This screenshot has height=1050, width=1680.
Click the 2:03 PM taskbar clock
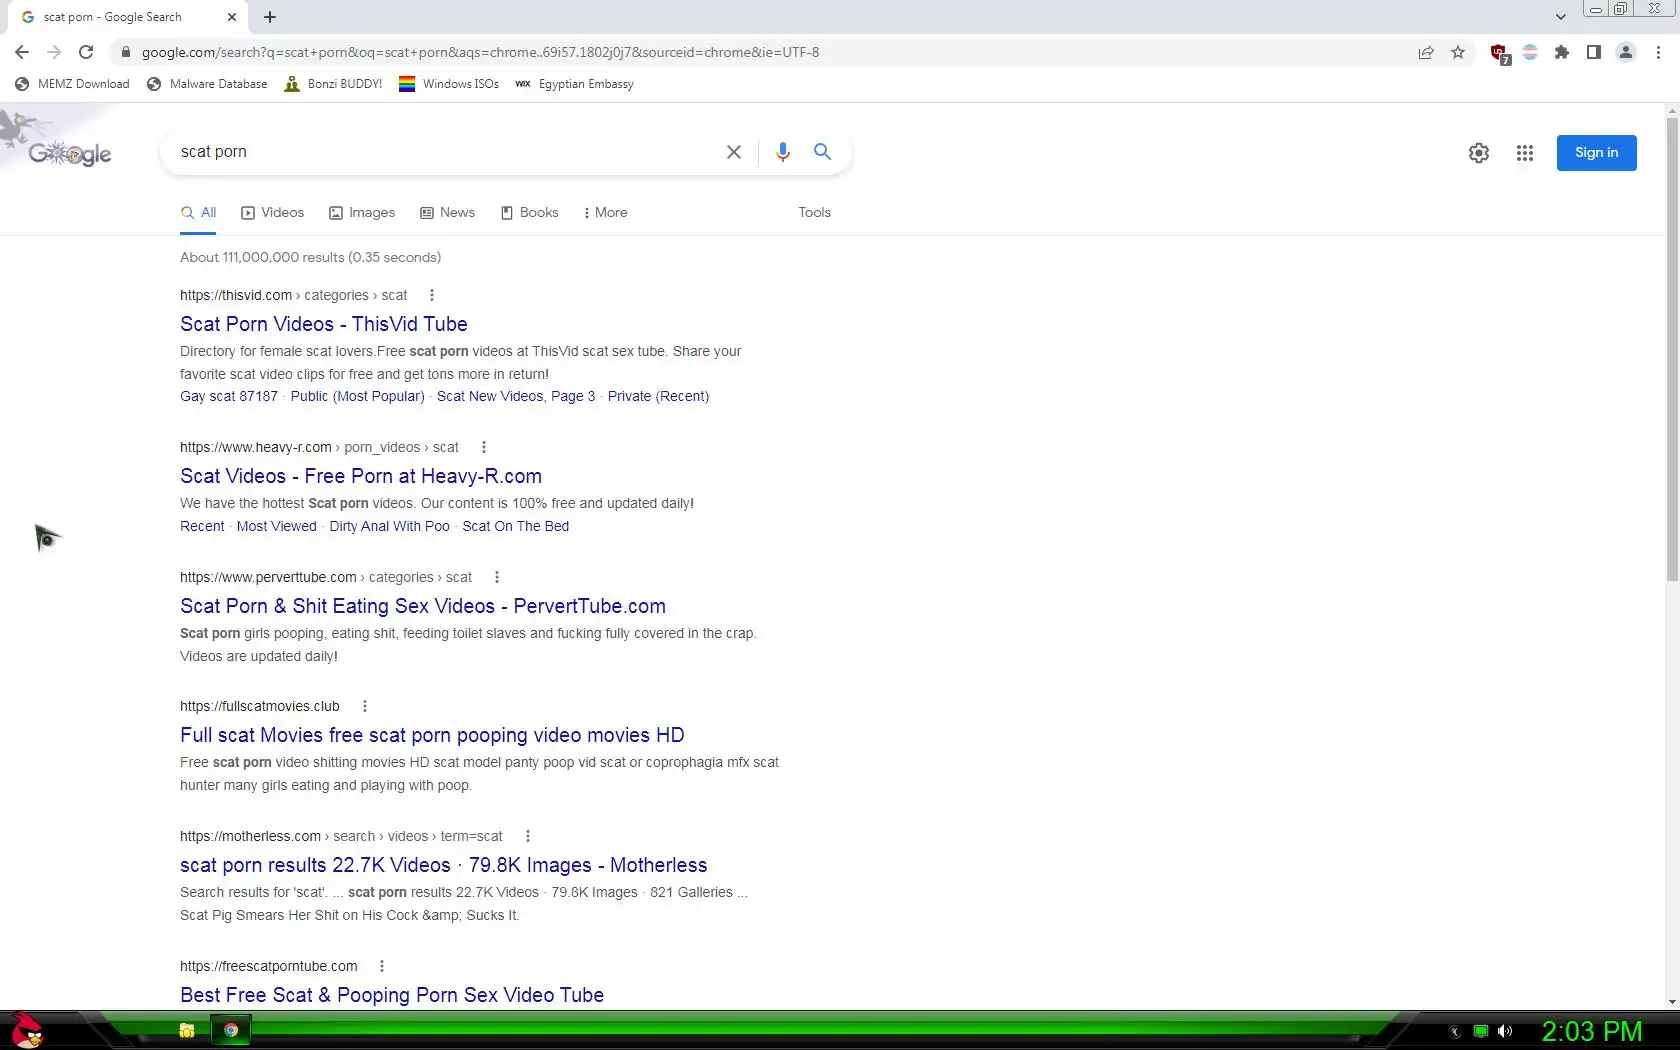pos(1591,1031)
